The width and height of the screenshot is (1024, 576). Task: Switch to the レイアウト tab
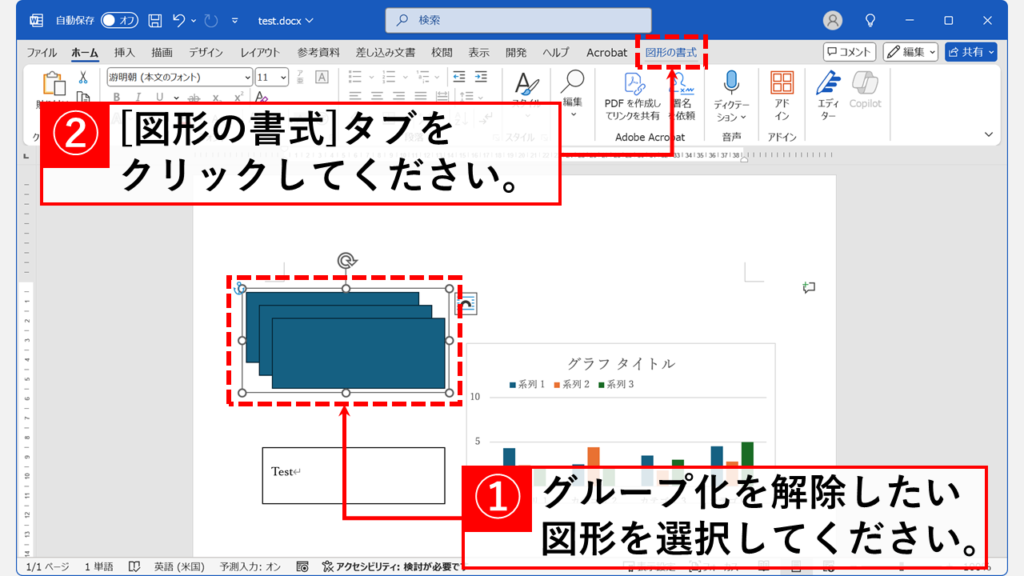pos(259,52)
